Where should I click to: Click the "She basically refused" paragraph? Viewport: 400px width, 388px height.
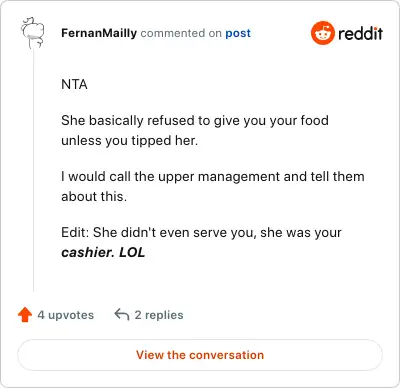(195, 130)
